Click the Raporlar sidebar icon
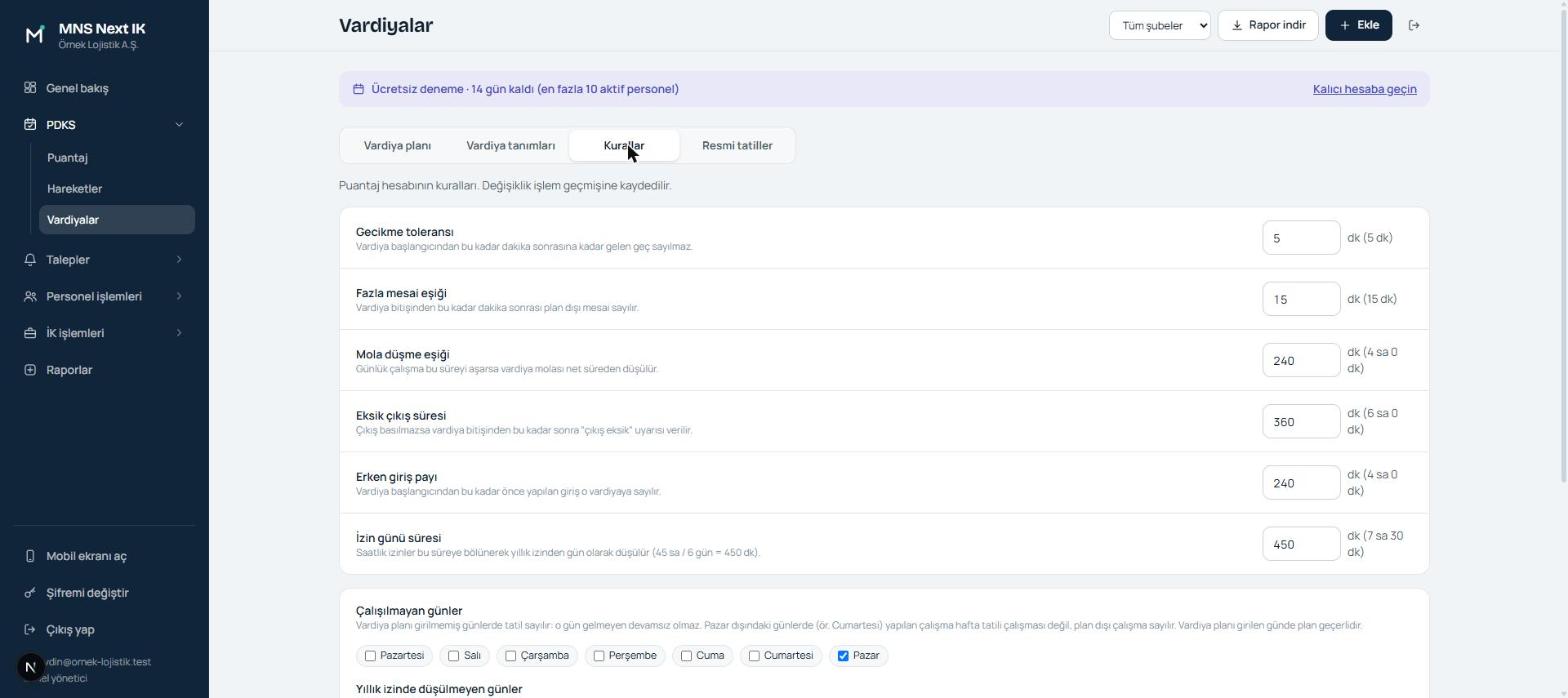The image size is (1568, 698). coord(30,370)
